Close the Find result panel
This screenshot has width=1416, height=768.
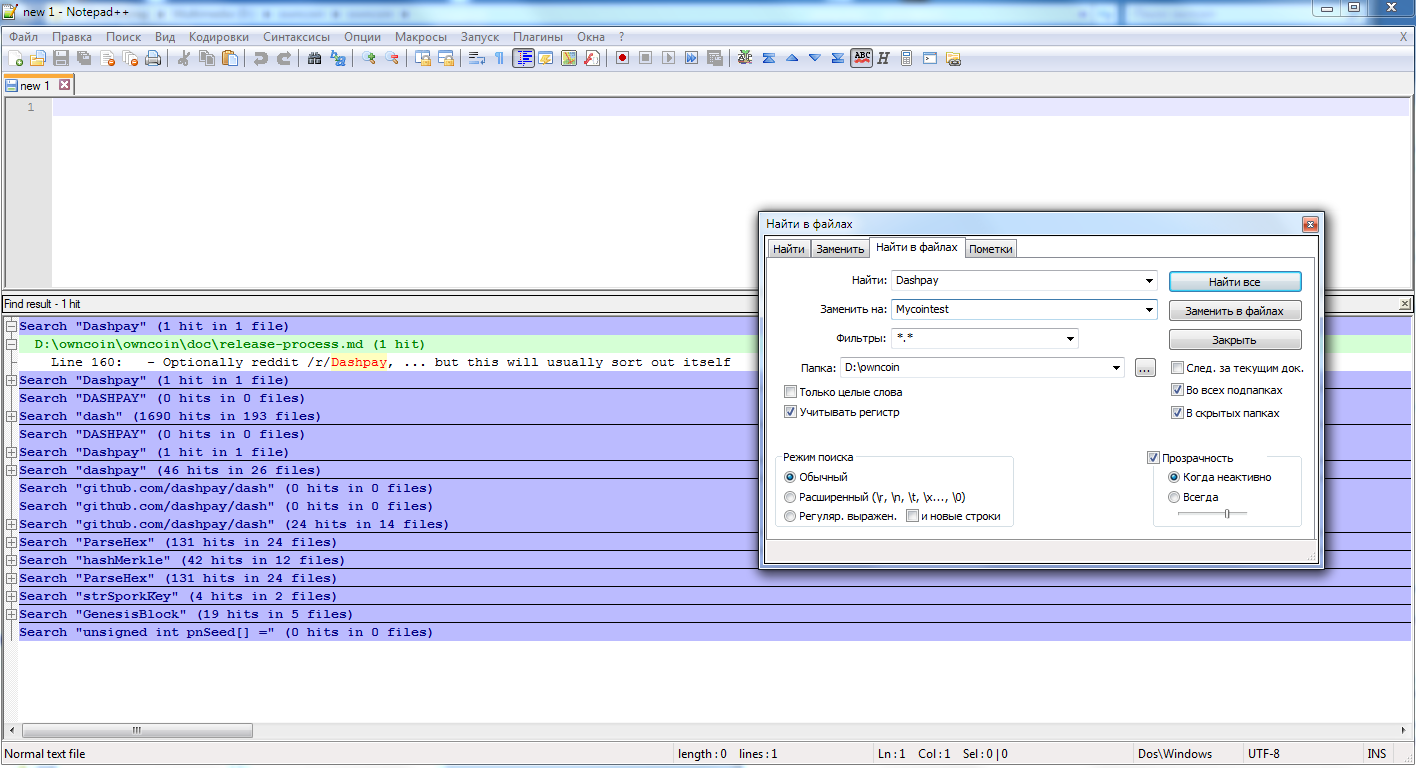pyautogui.click(x=1405, y=304)
